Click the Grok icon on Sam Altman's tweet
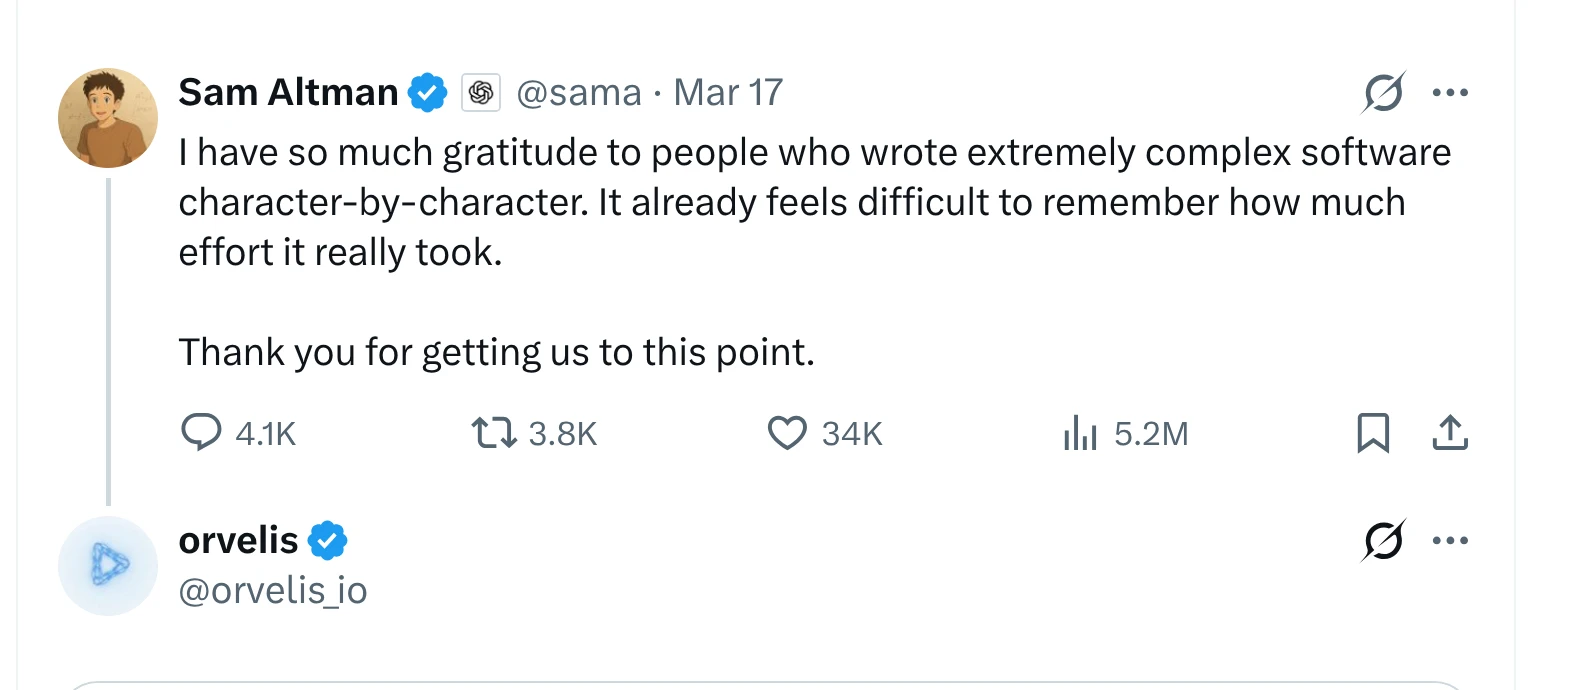The image size is (1590, 690). click(1384, 93)
